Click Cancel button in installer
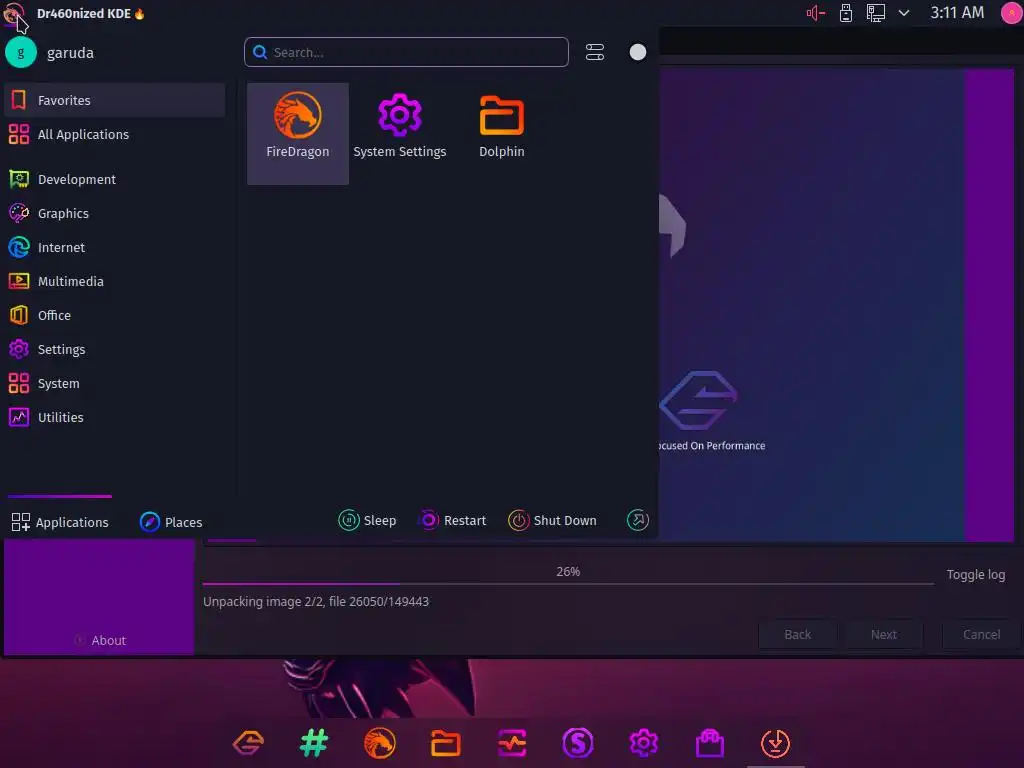Screen dimensions: 1024x768 point(981,634)
